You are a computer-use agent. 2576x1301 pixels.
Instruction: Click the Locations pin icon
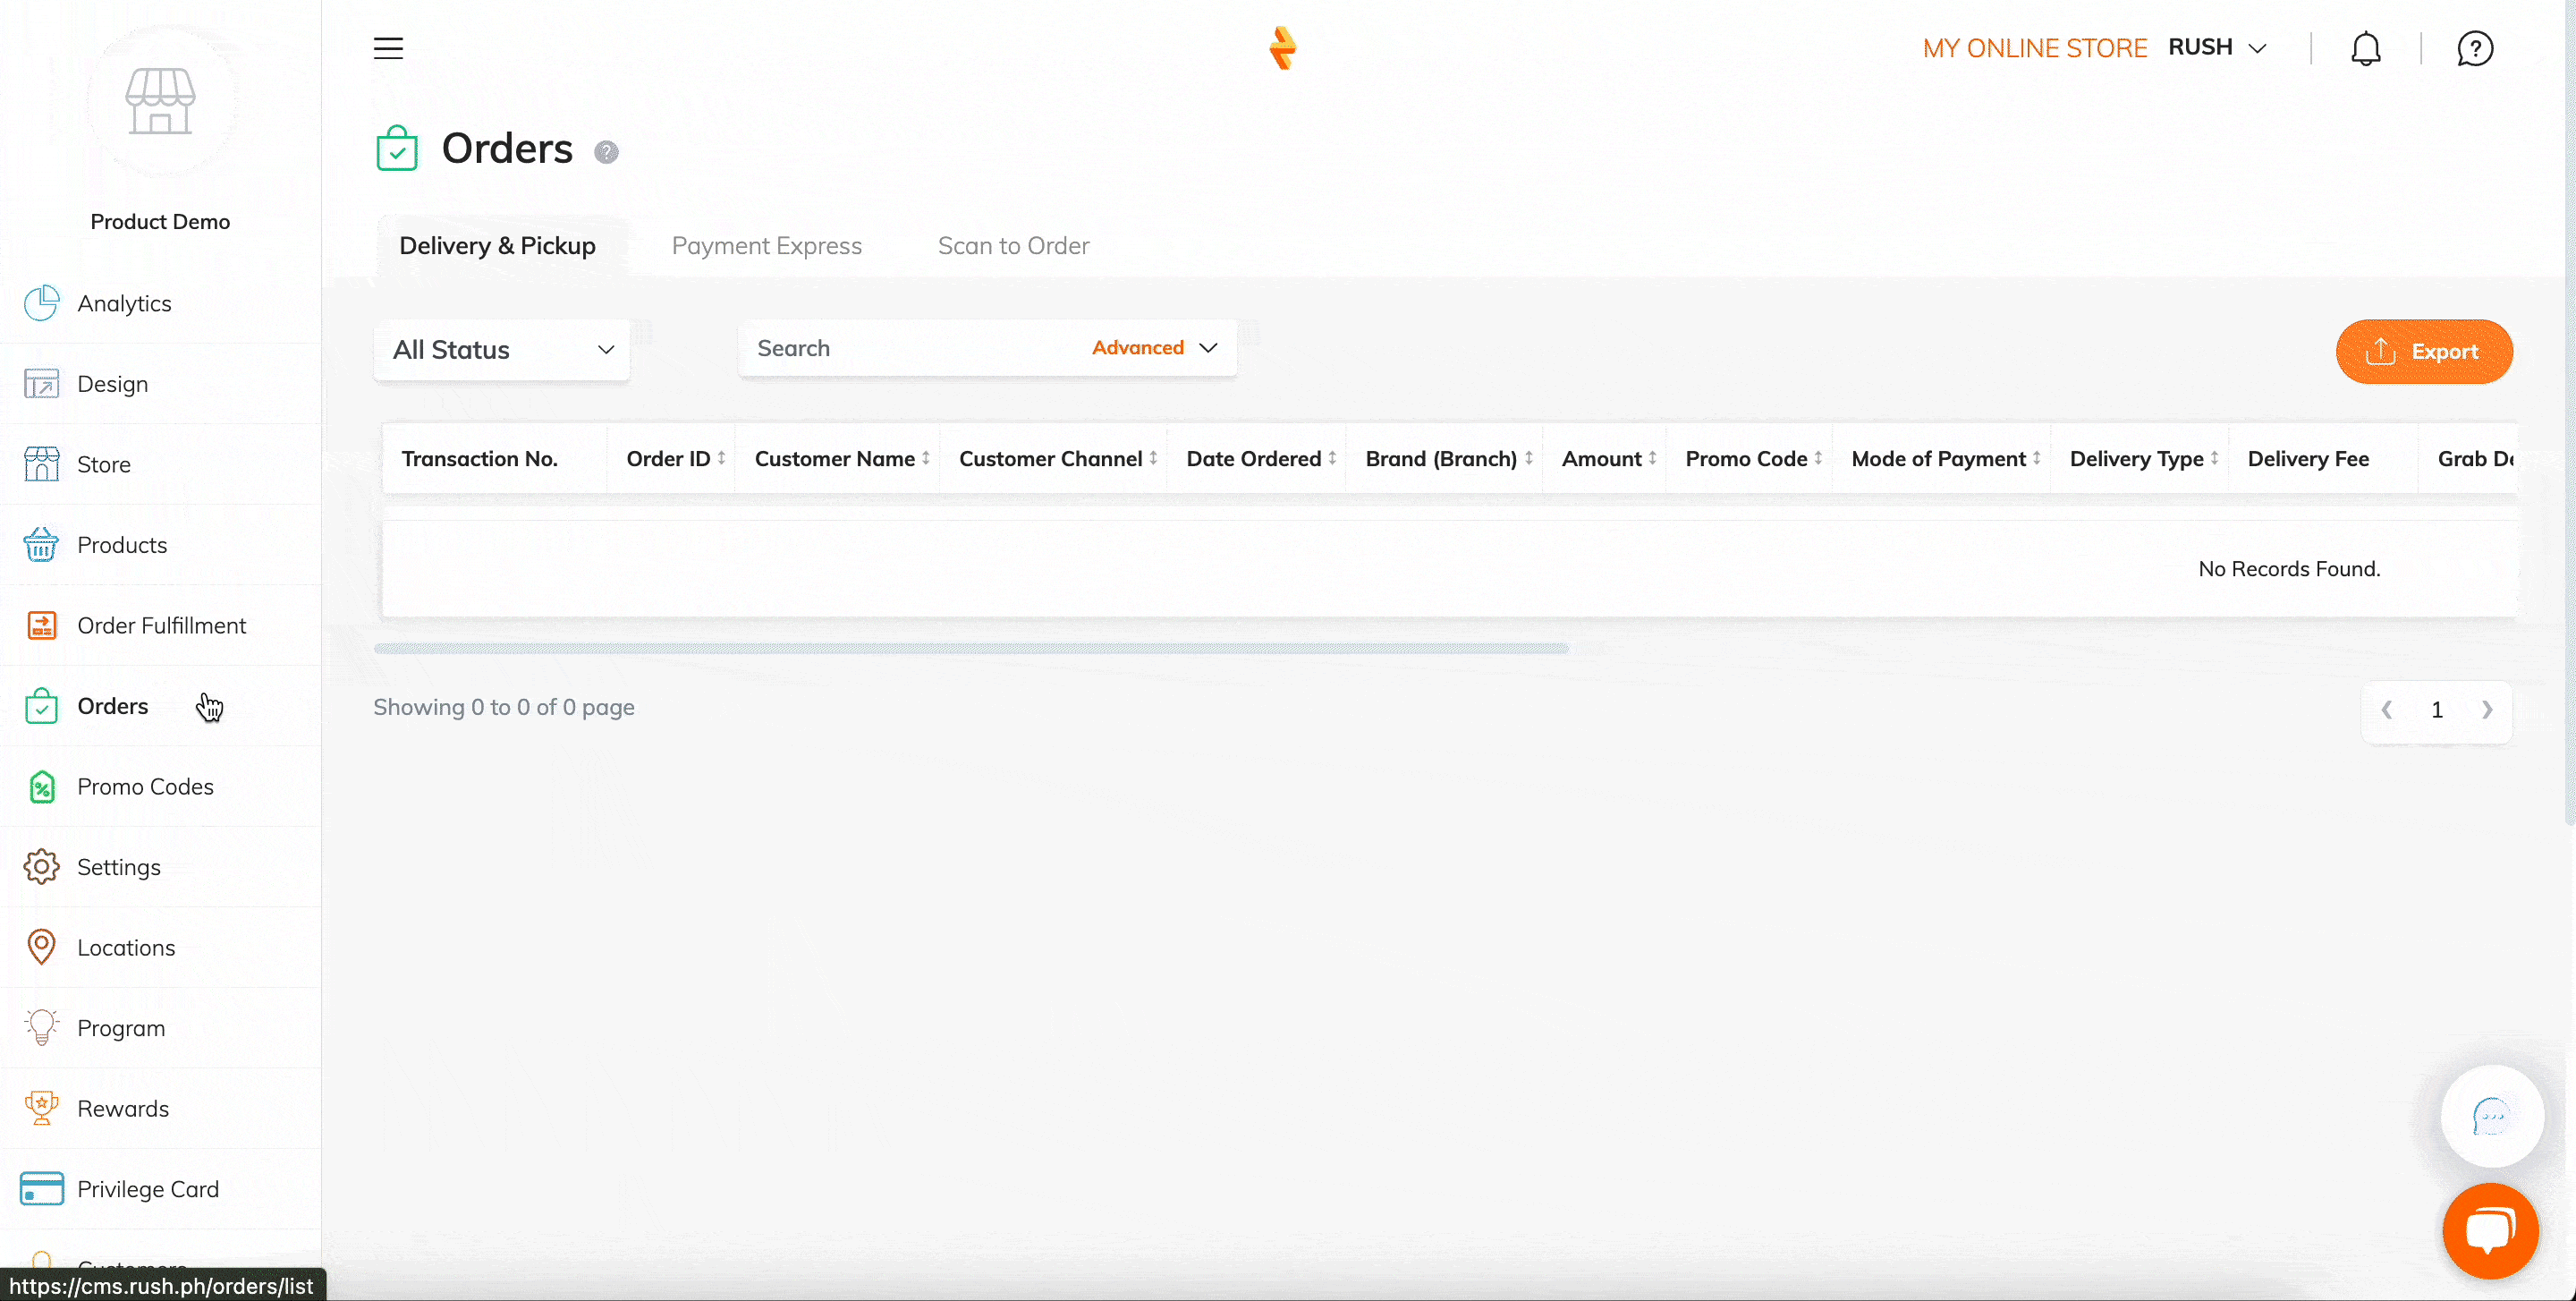coord(41,947)
